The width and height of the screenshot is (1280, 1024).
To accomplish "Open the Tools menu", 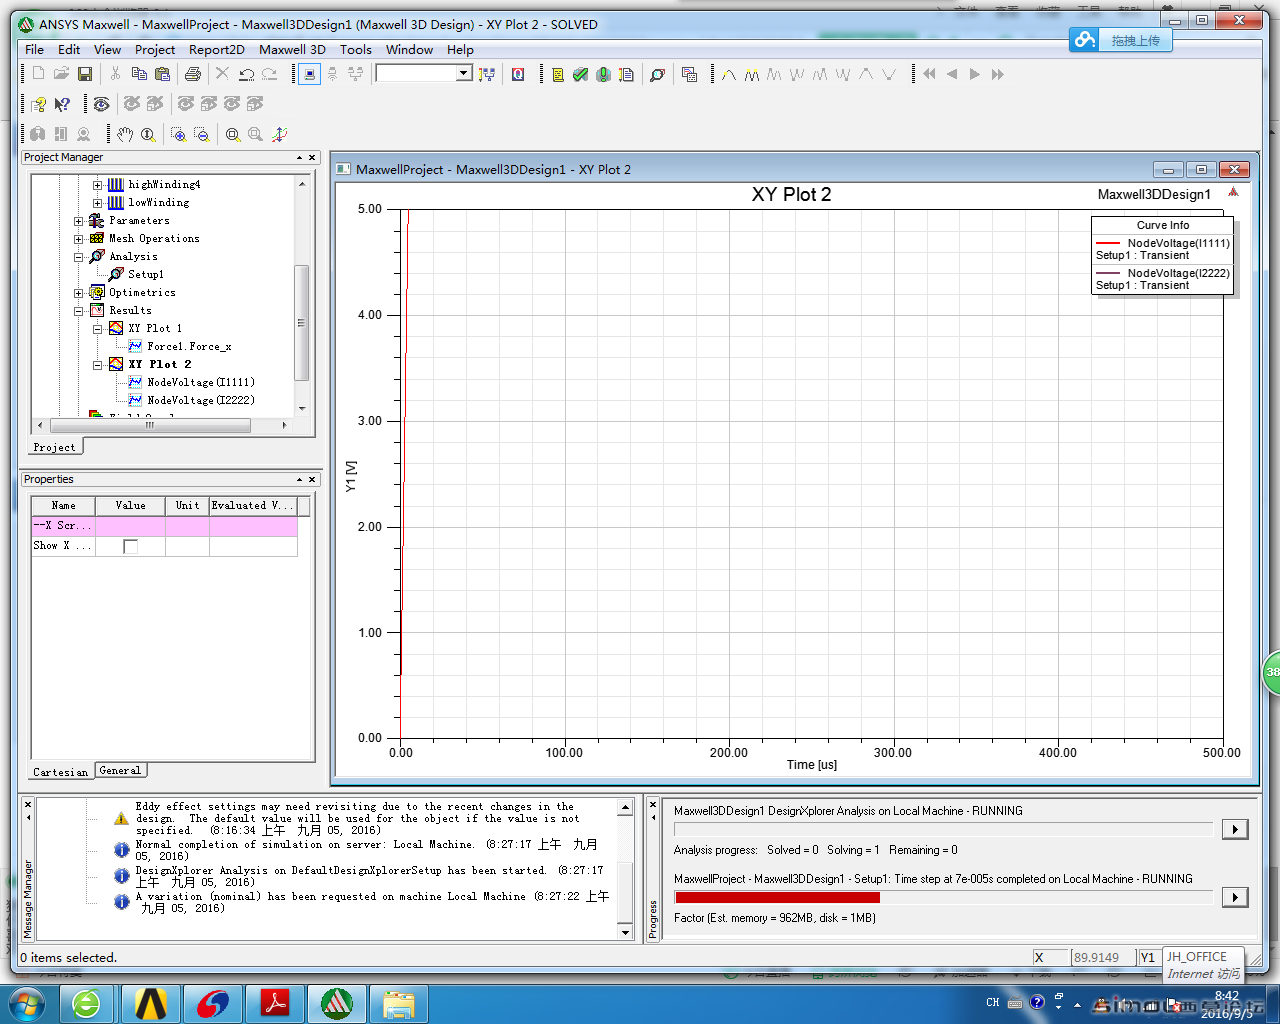I will point(355,49).
